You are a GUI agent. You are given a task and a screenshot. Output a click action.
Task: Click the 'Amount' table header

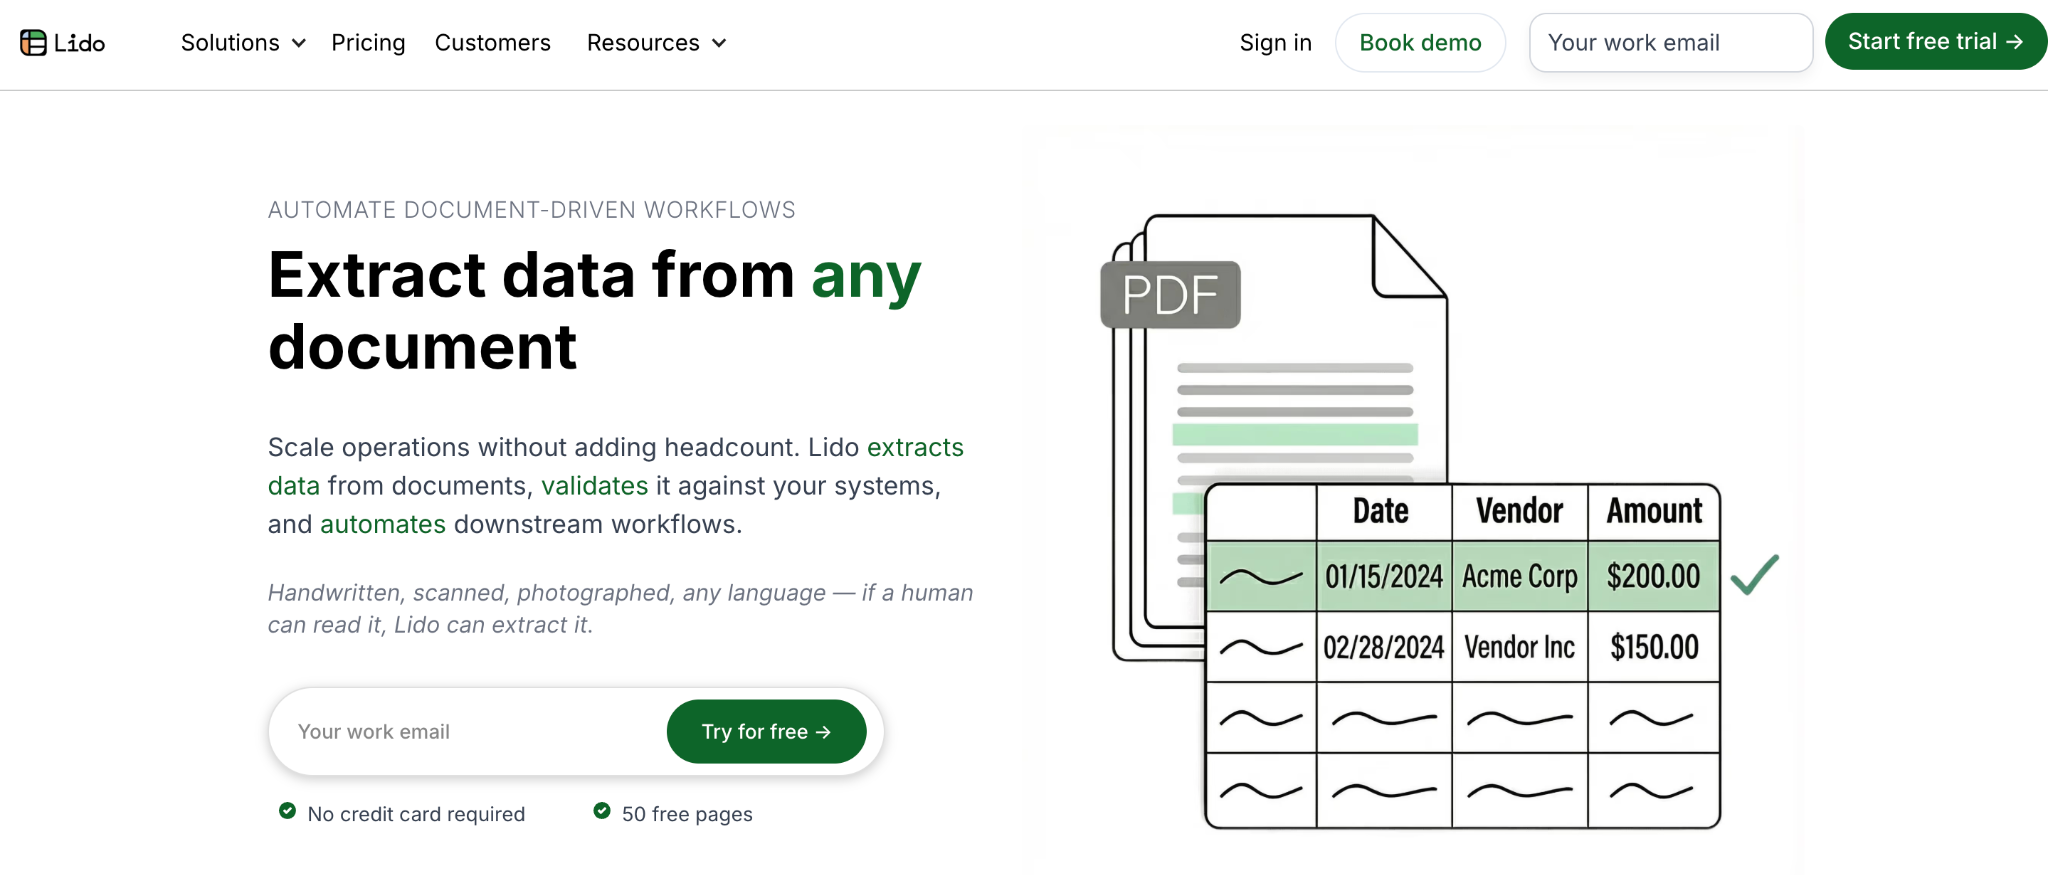click(1654, 511)
